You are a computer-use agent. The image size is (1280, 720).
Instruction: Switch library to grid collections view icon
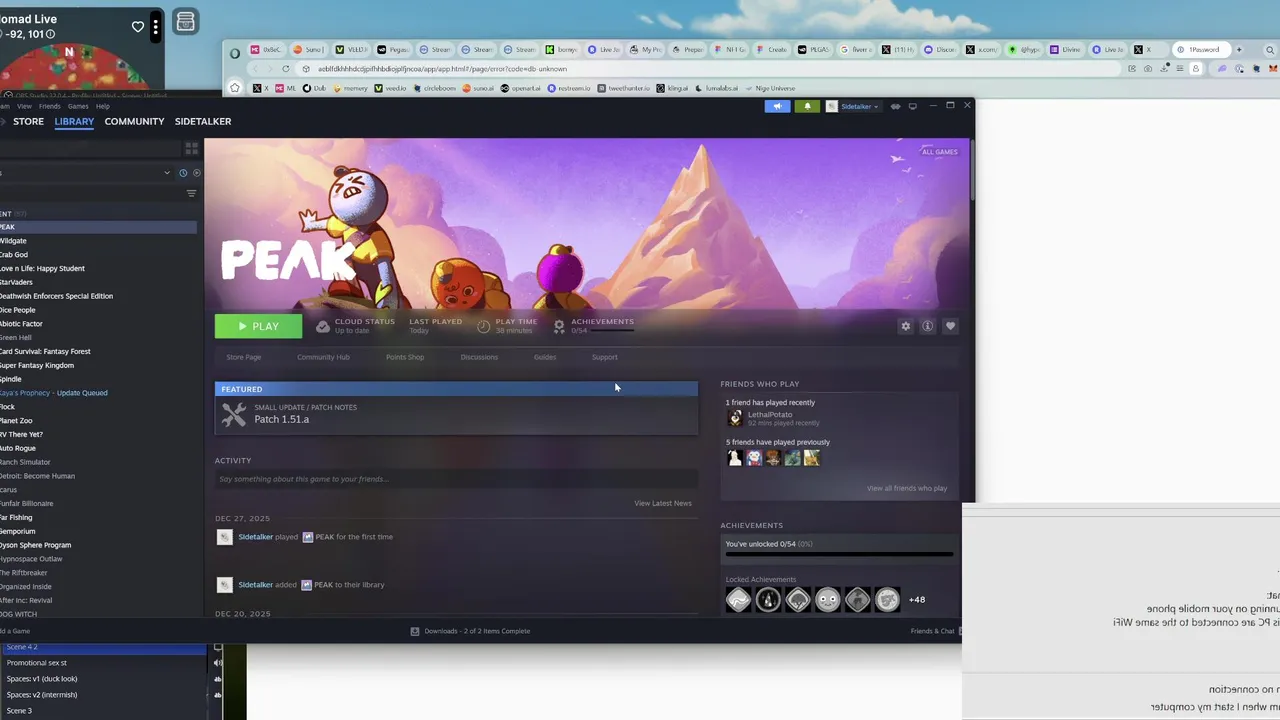click(x=191, y=148)
